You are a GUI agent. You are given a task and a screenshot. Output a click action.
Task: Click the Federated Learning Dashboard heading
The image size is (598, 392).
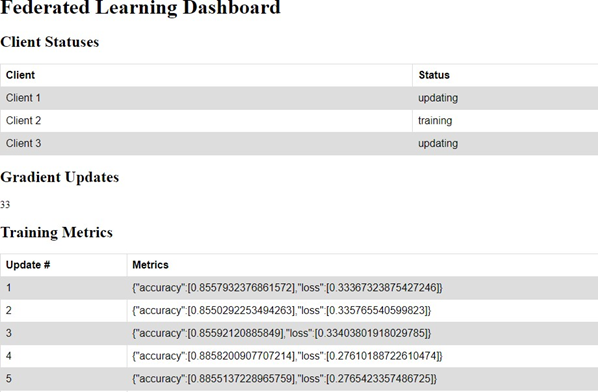pyautogui.click(x=140, y=8)
